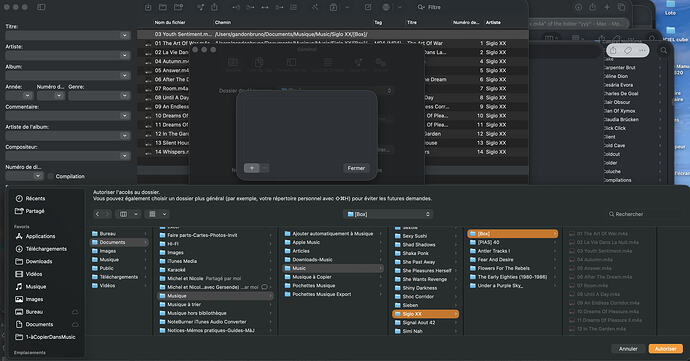The width and height of the screenshot is (690, 361).
Task: Sort by the Artiste column header
Action: pos(493,22)
